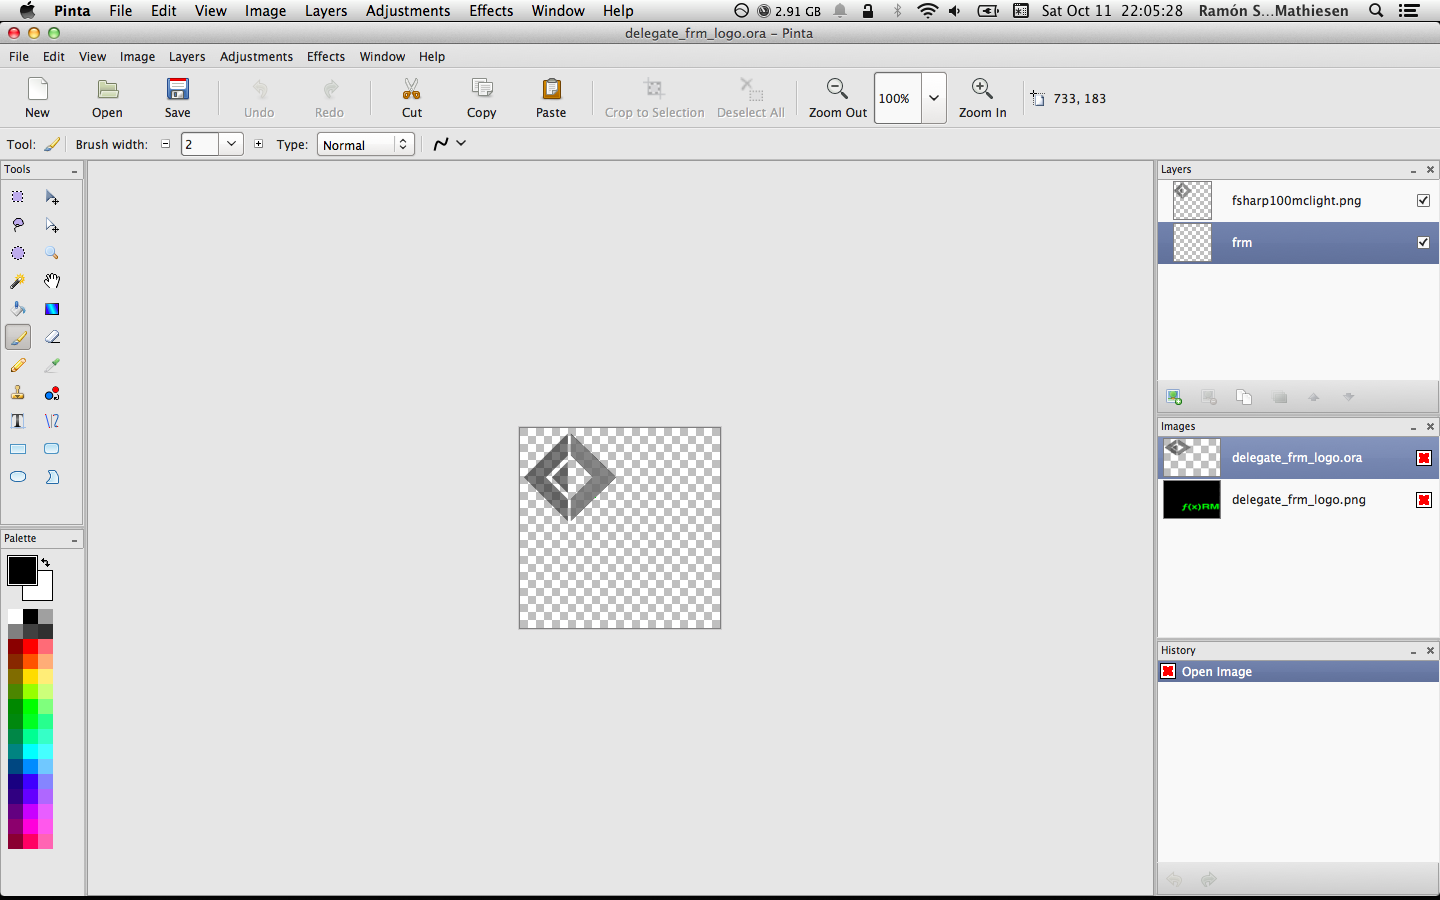Close delegate_frm_logo.png with its red X
The height and width of the screenshot is (900, 1440).
coord(1424,500)
